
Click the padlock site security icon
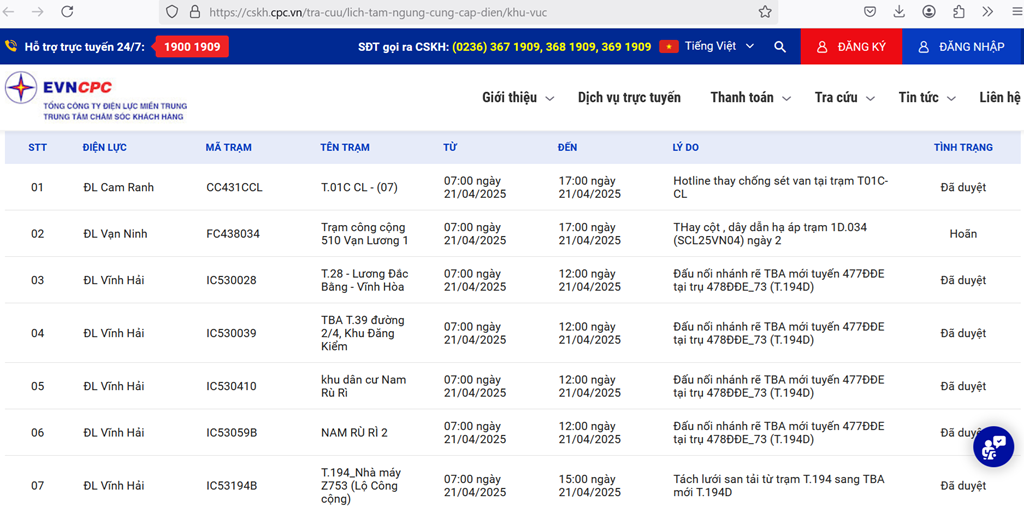(x=194, y=12)
